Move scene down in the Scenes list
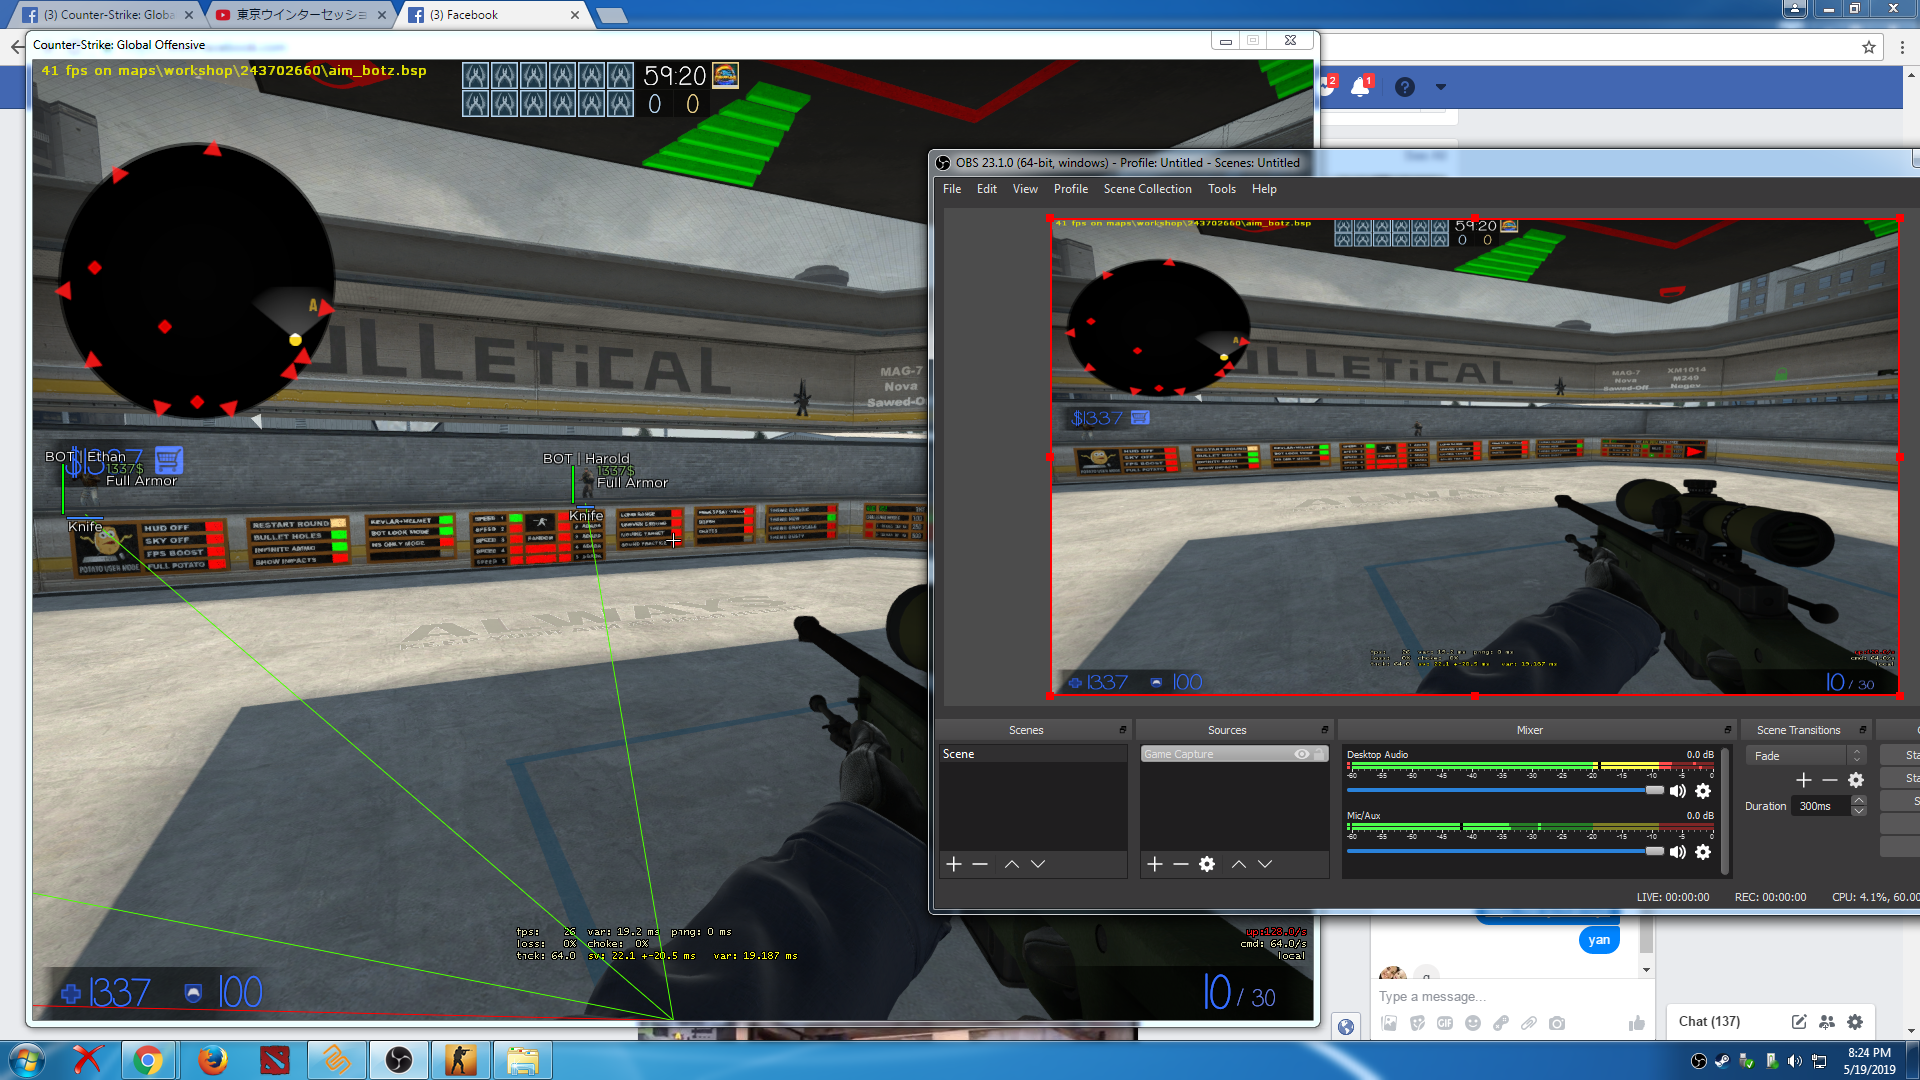The image size is (1920, 1080). tap(1038, 864)
